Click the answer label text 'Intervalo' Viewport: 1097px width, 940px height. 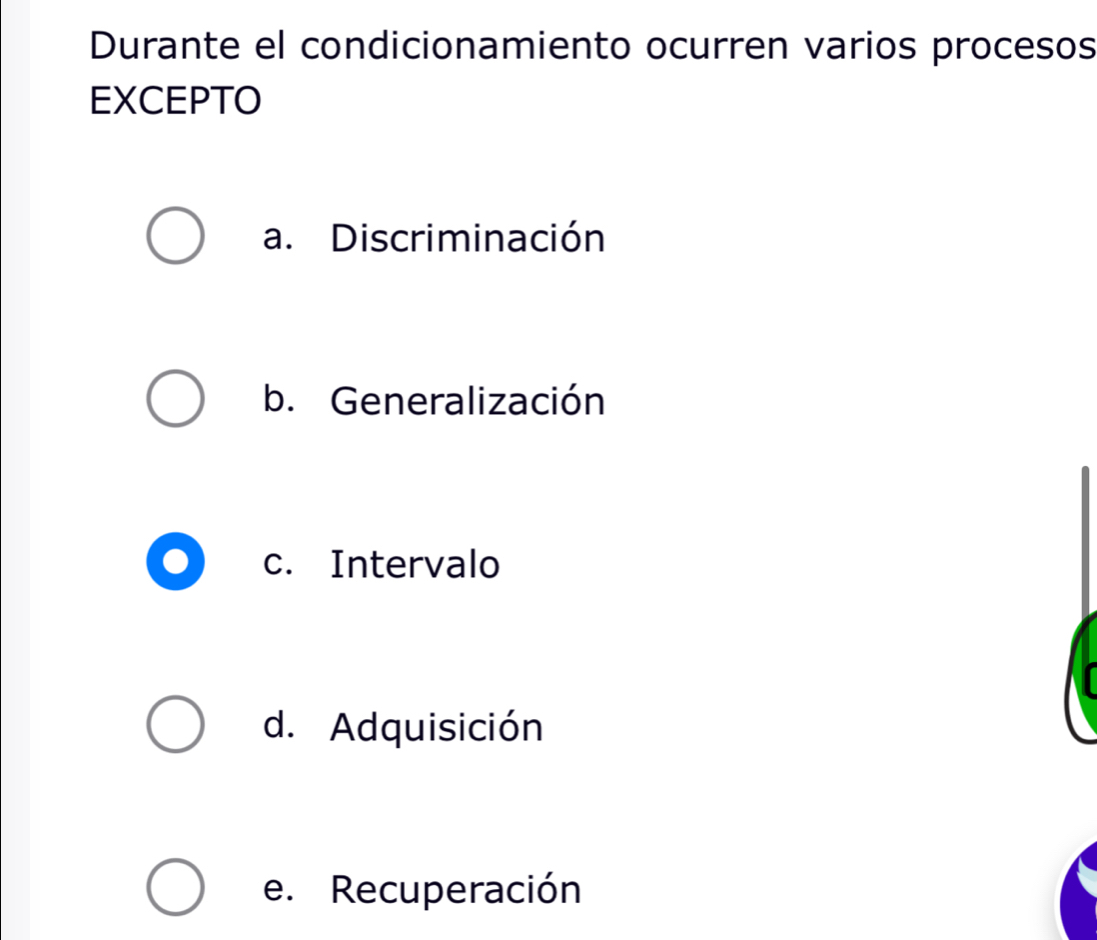point(414,565)
